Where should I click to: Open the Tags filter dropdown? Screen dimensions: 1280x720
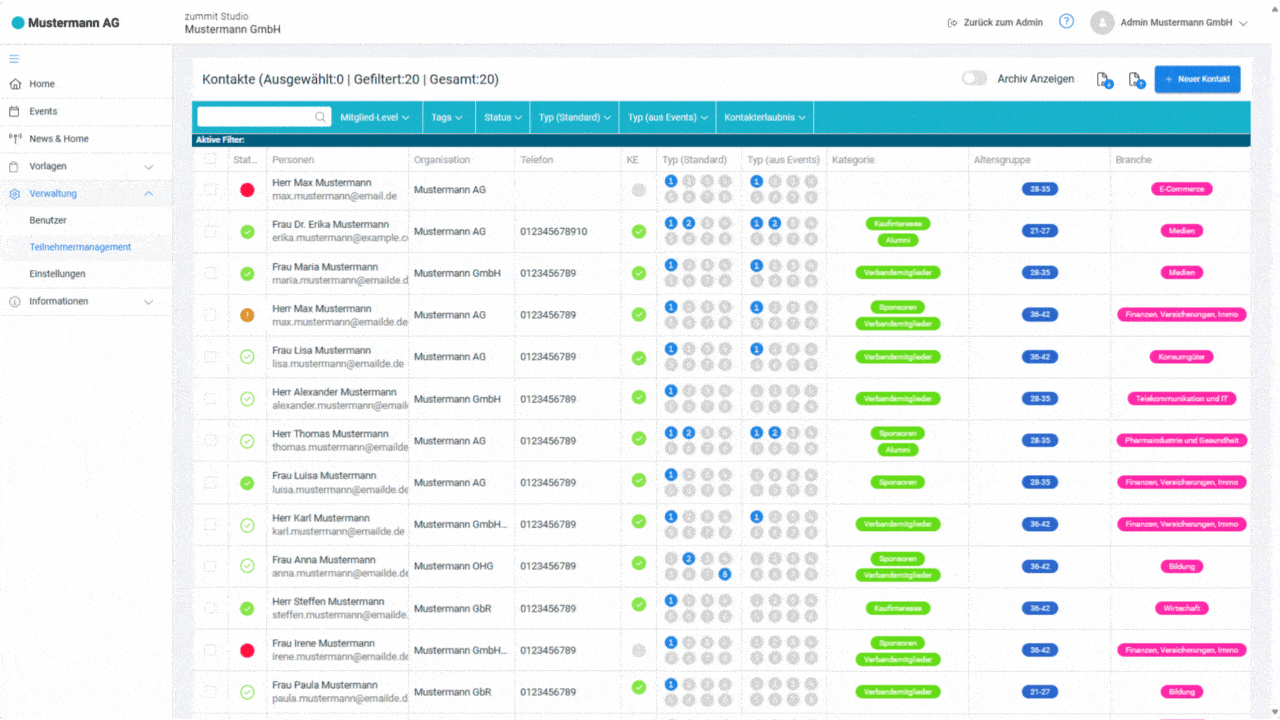click(447, 117)
